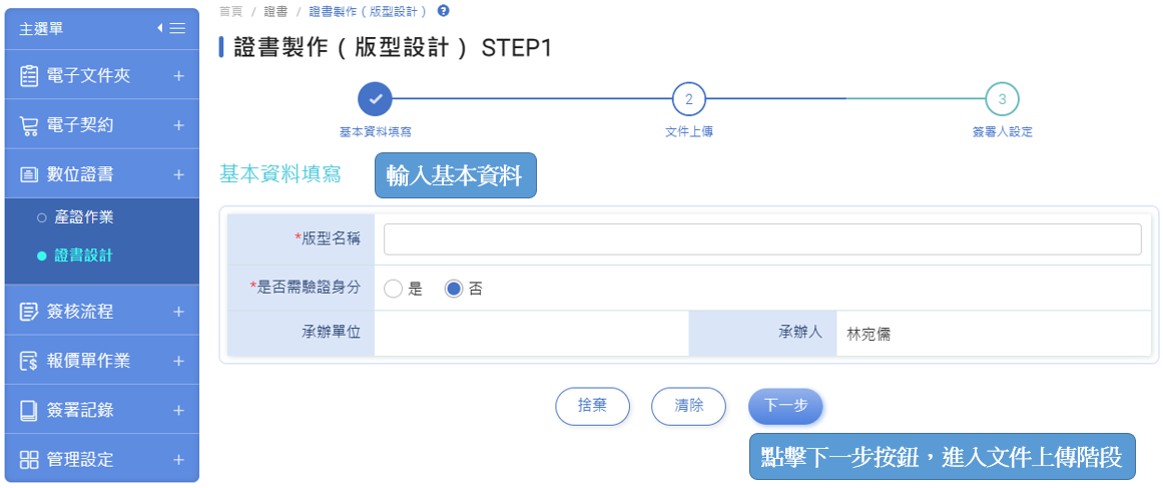Click the 管理設定 grid icon
This screenshot has height=488, width=1163.
coord(29,460)
